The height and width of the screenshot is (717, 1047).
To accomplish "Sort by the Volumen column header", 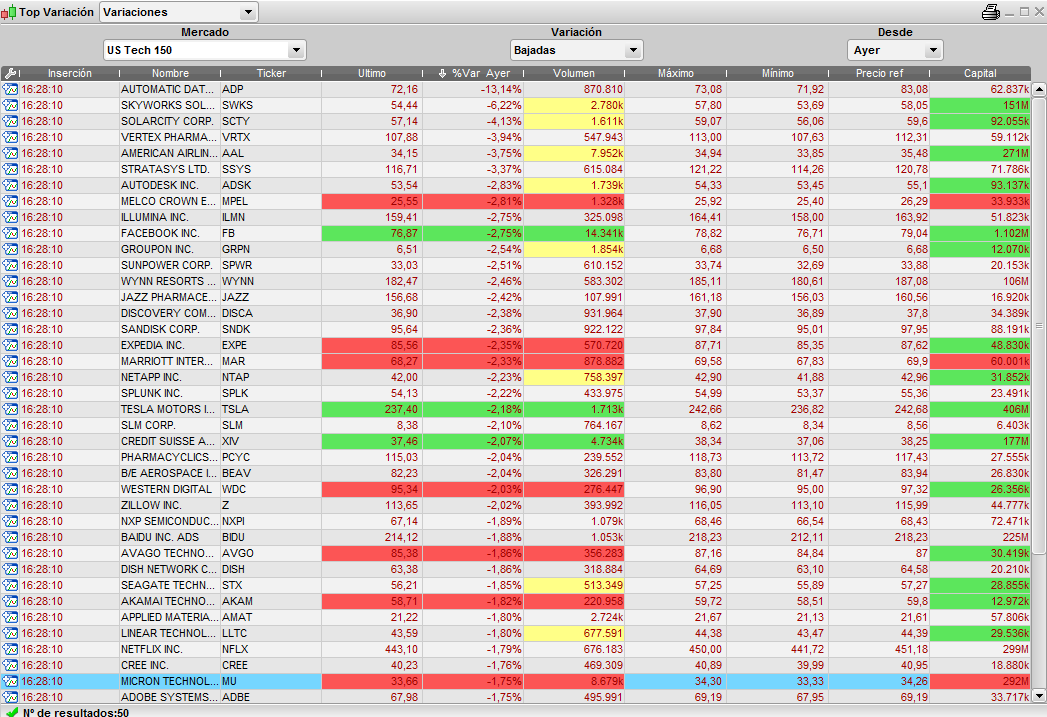I will point(574,73).
